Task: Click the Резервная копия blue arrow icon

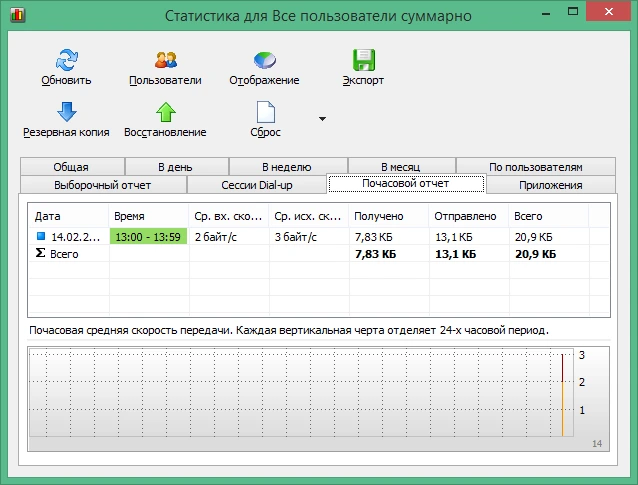Action: [66, 111]
